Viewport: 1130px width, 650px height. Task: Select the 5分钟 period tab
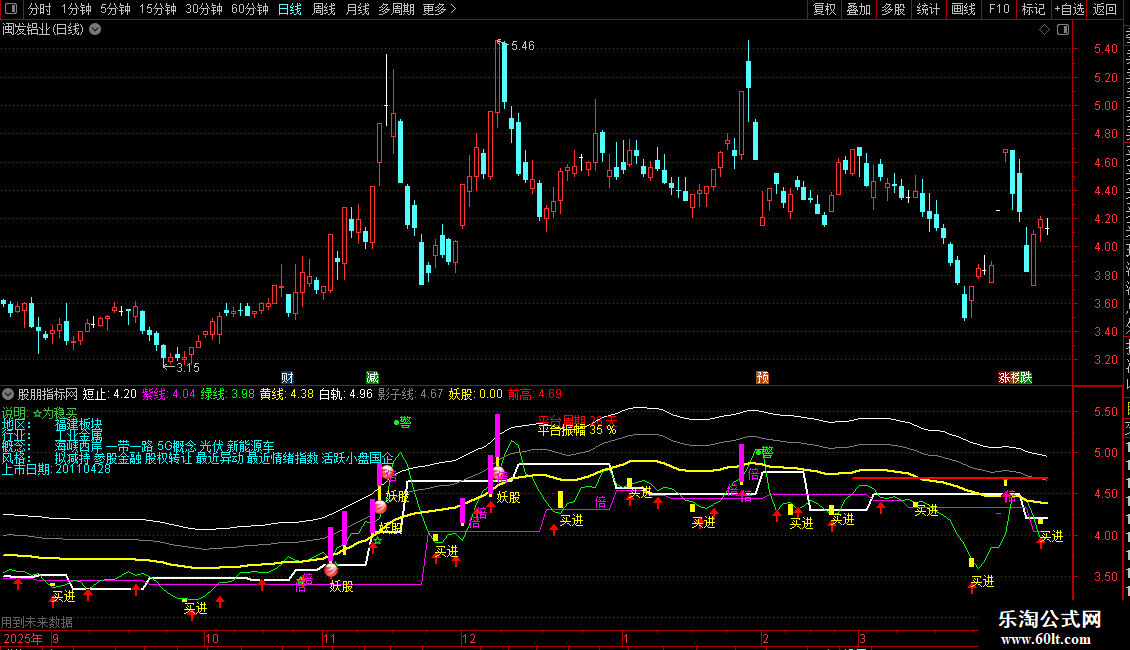pyautogui.click(x=115, y=9)
